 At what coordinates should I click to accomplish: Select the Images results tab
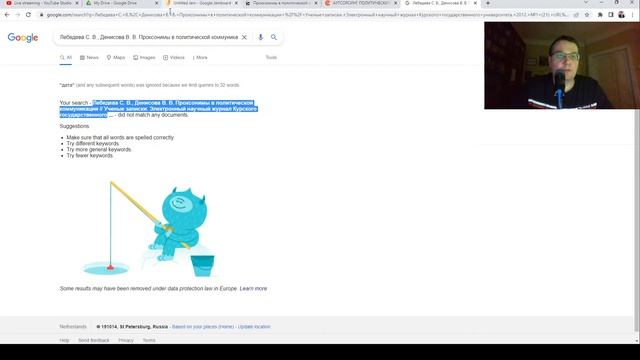point(144,58)
